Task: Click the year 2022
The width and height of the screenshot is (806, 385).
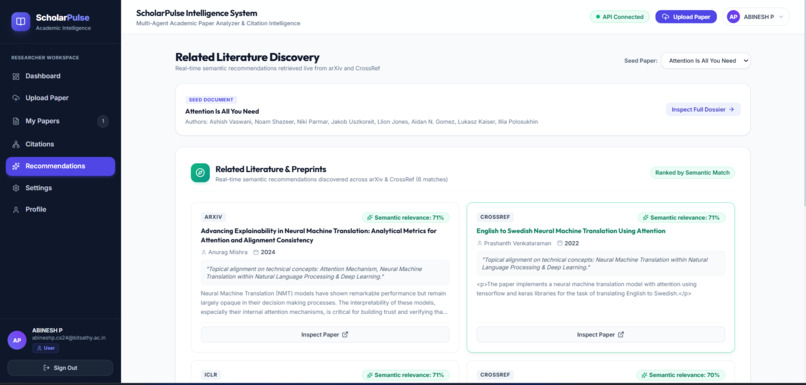Action: click(572, 243)
